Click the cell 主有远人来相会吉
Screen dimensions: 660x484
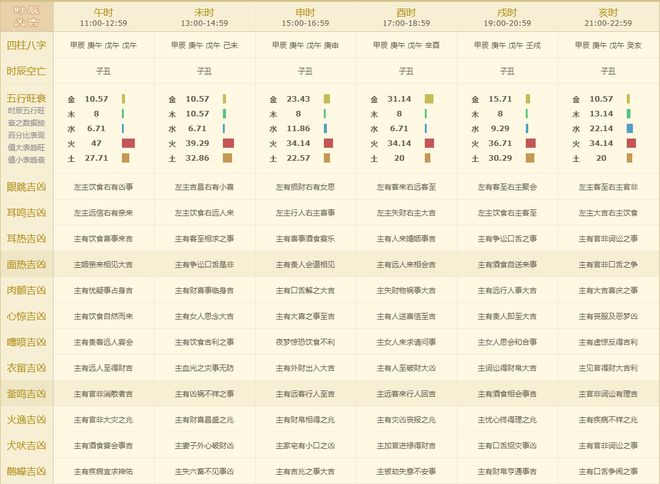click(x=407, y=265)
